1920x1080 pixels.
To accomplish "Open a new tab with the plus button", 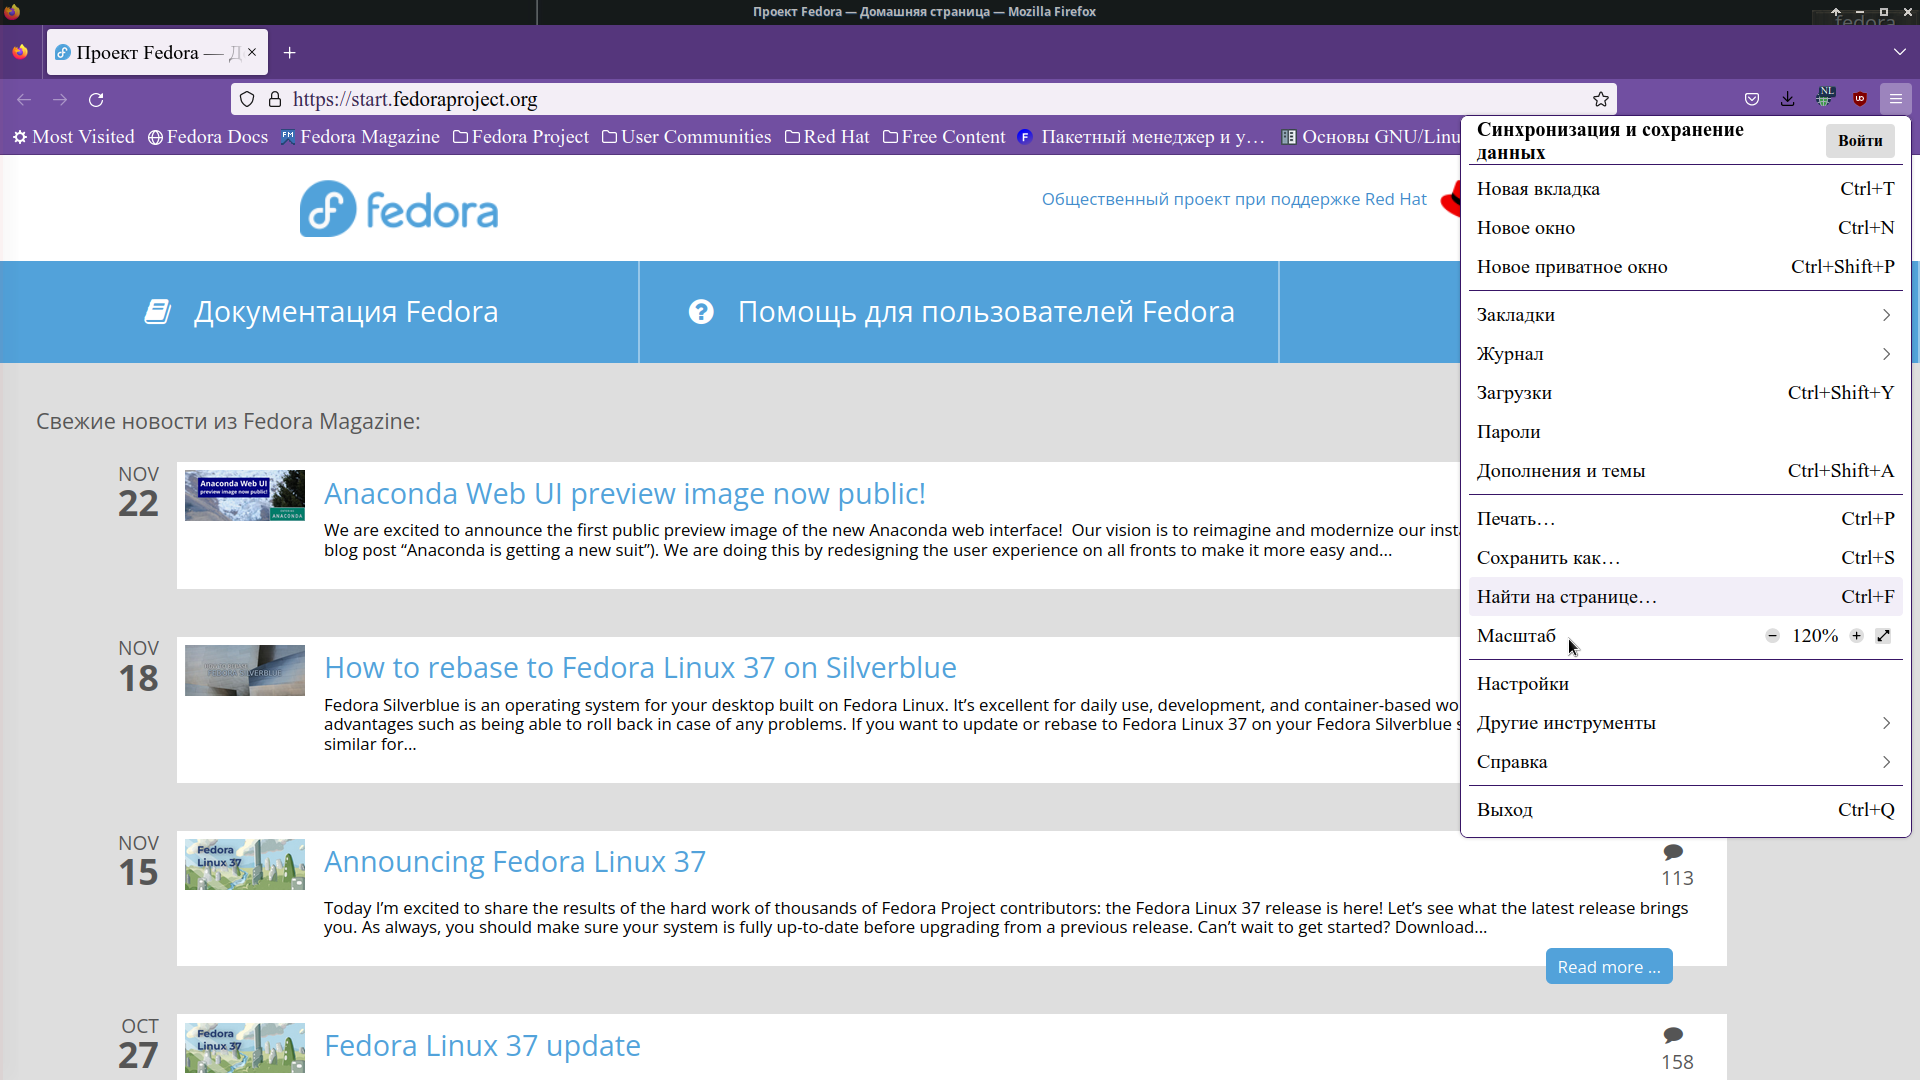I will coord(290,53).
